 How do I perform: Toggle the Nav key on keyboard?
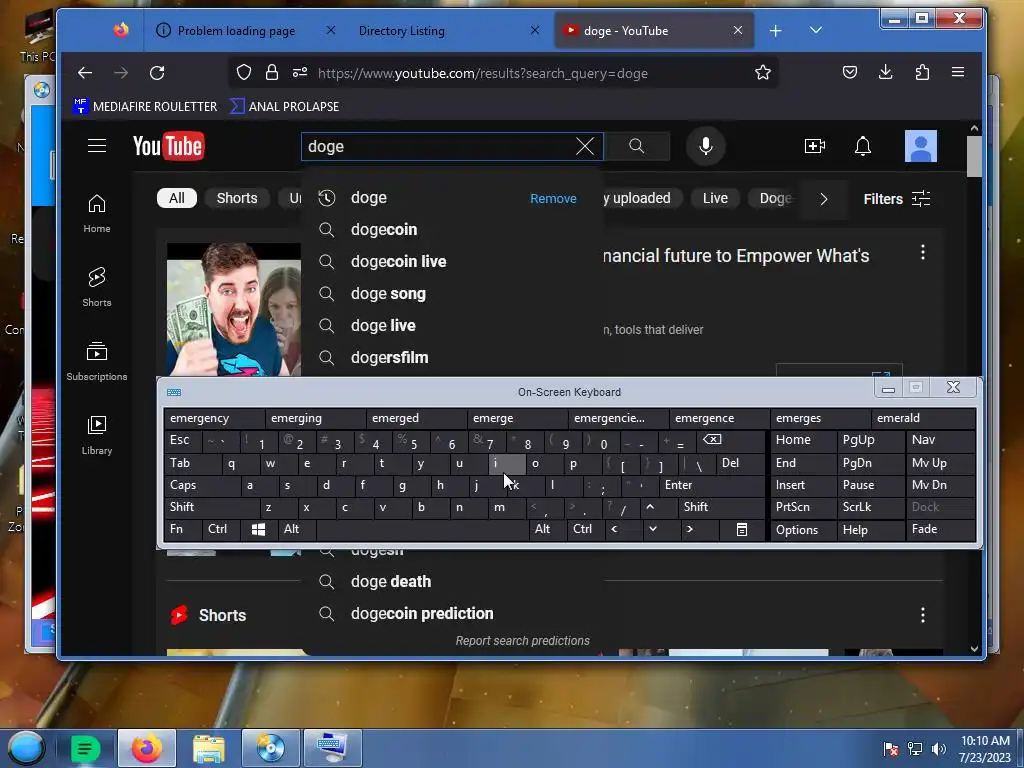coord(940,440)
